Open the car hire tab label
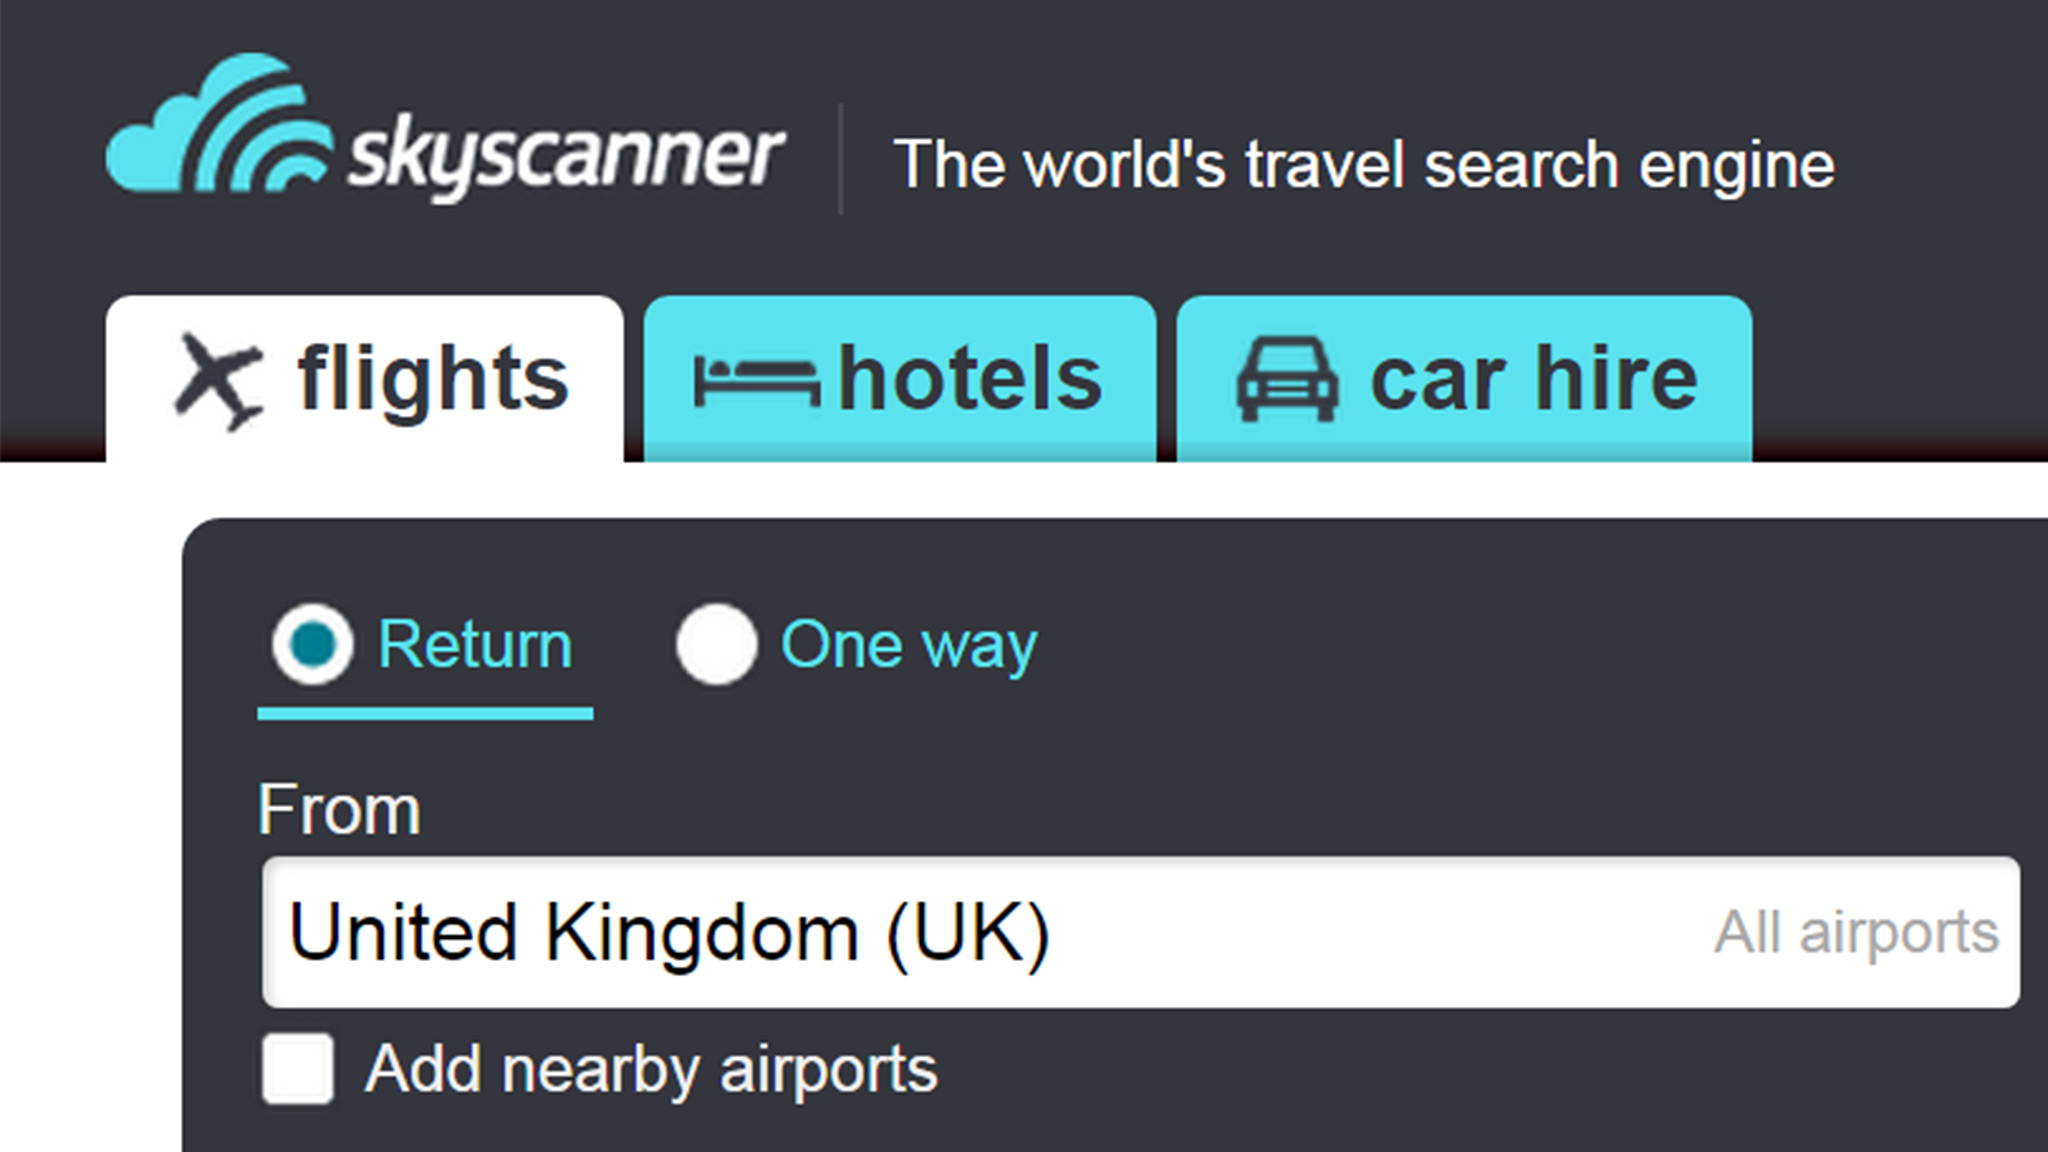The height and width of the screenshot is (1152, 2048). coord(1533,380)
